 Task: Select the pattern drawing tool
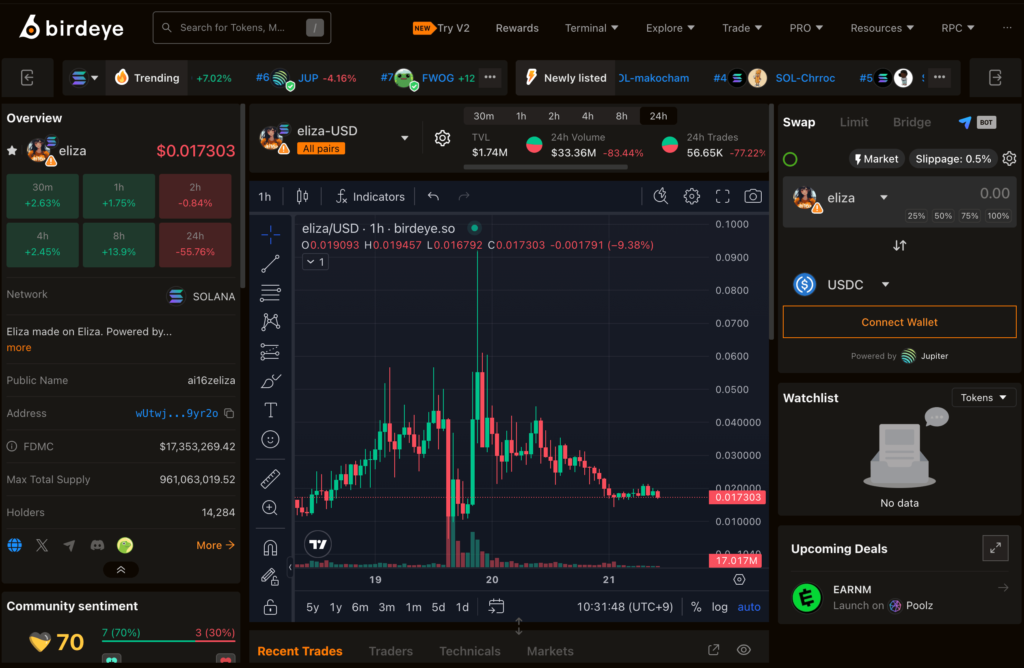point(270,322)
